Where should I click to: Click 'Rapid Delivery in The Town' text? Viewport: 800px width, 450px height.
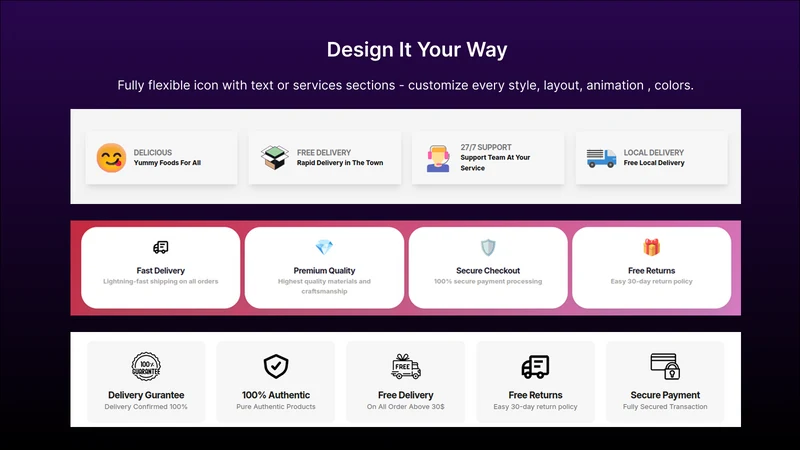pyautogui.click(x=340, y=163)
